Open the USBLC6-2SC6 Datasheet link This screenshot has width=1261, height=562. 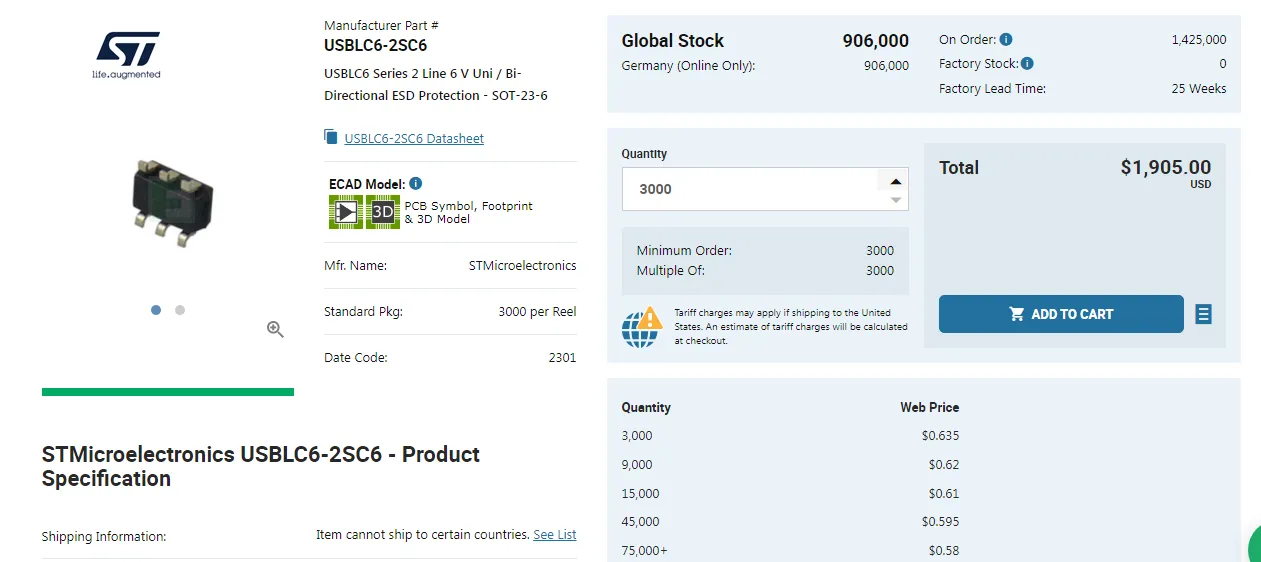coord(414,138)
